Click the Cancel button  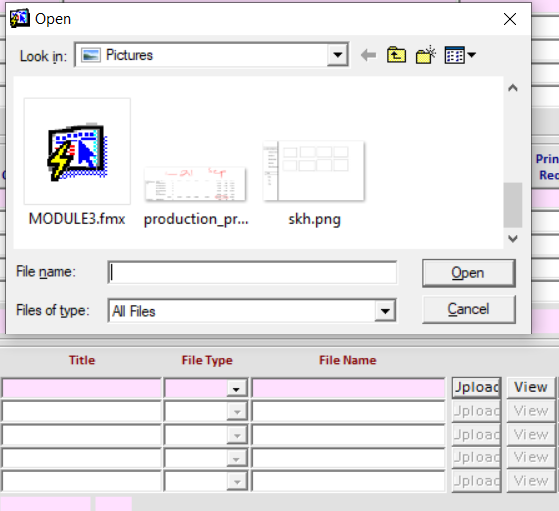(x=468, y=309)
